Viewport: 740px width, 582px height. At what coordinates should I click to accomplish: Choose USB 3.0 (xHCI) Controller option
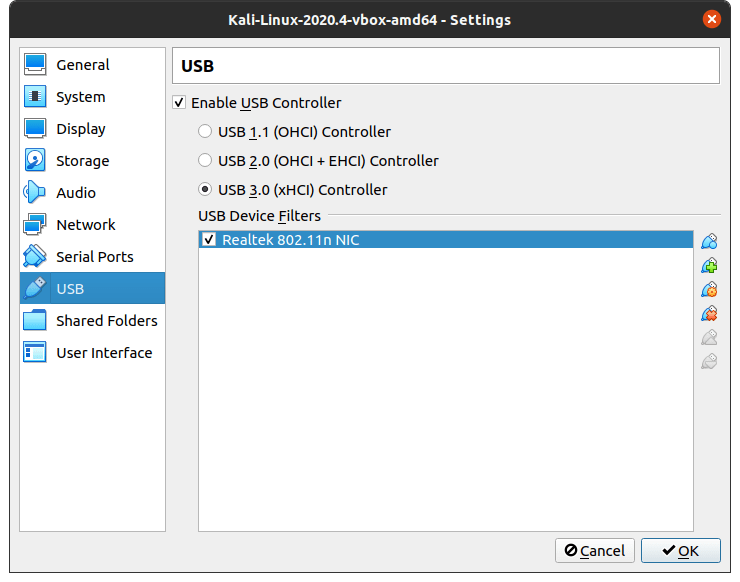pos(205,189)
